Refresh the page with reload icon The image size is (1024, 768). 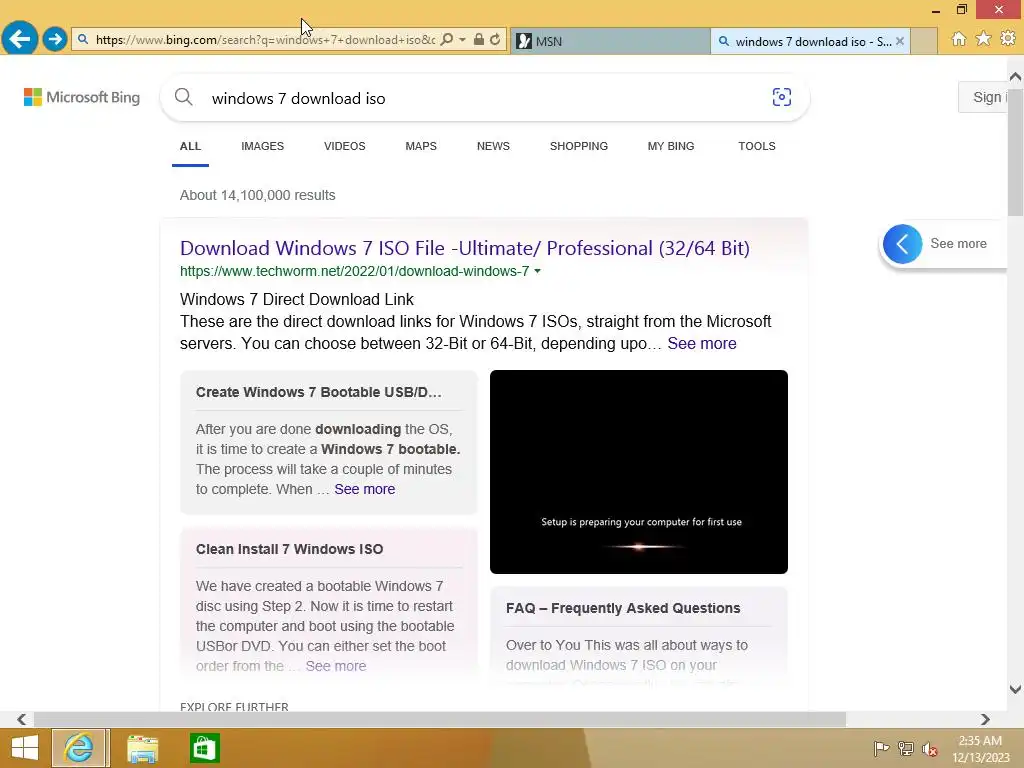pos(495,40)
